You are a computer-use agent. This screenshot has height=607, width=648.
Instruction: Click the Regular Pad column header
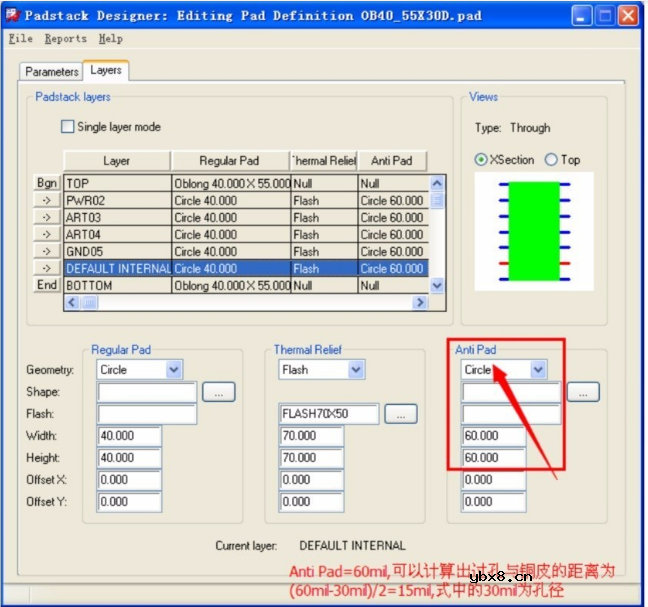point(229,161)
